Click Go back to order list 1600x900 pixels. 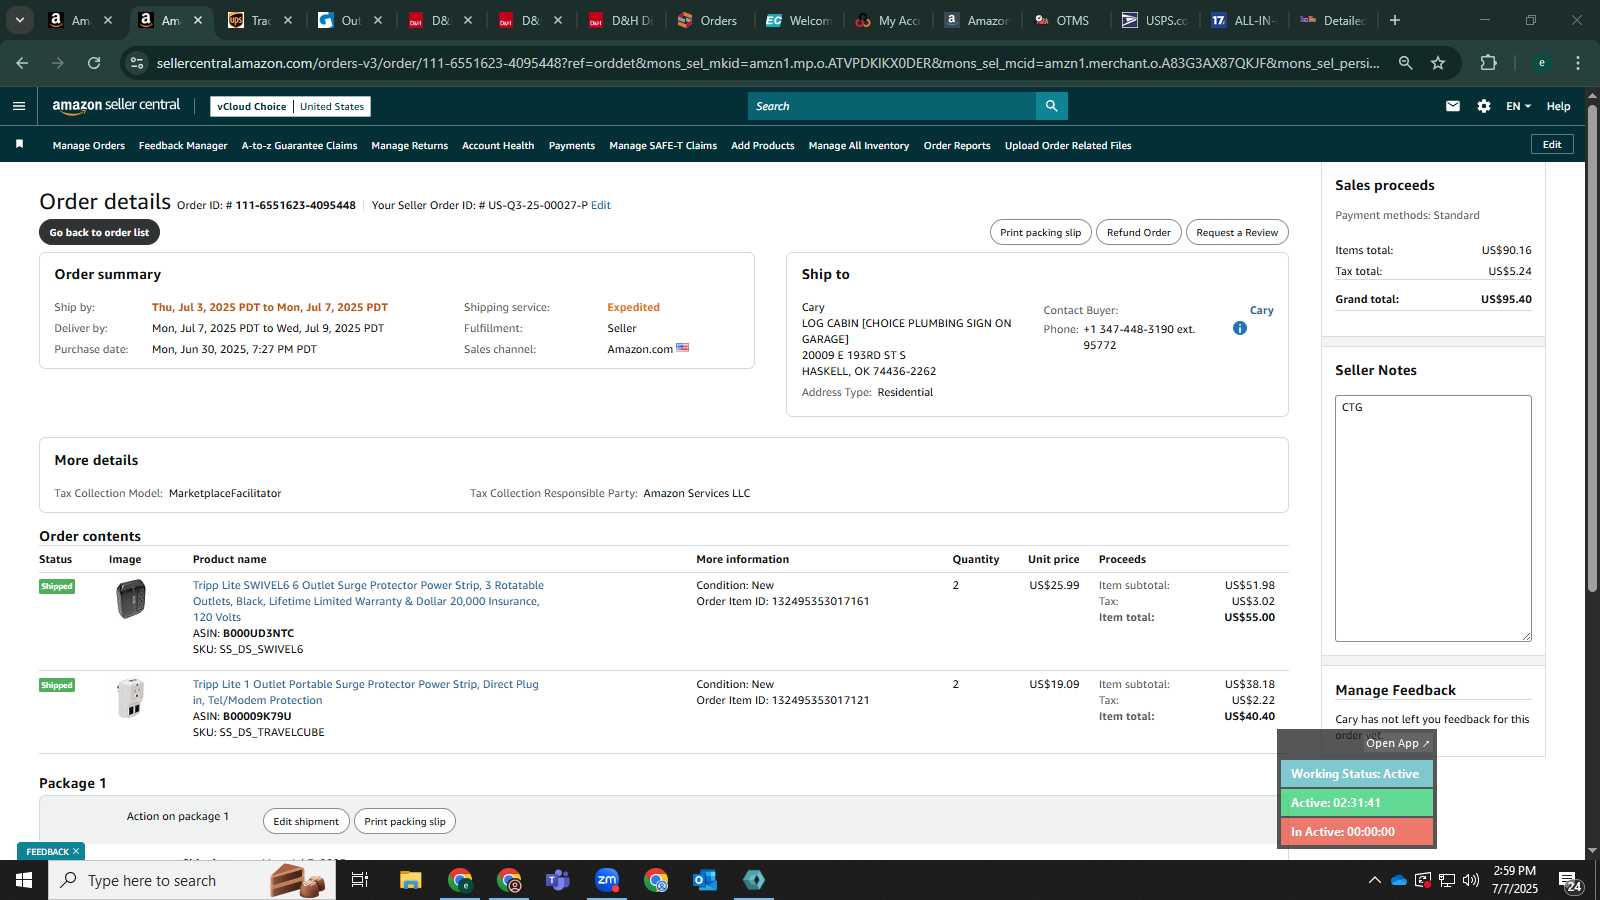click(x=99, y=232)
